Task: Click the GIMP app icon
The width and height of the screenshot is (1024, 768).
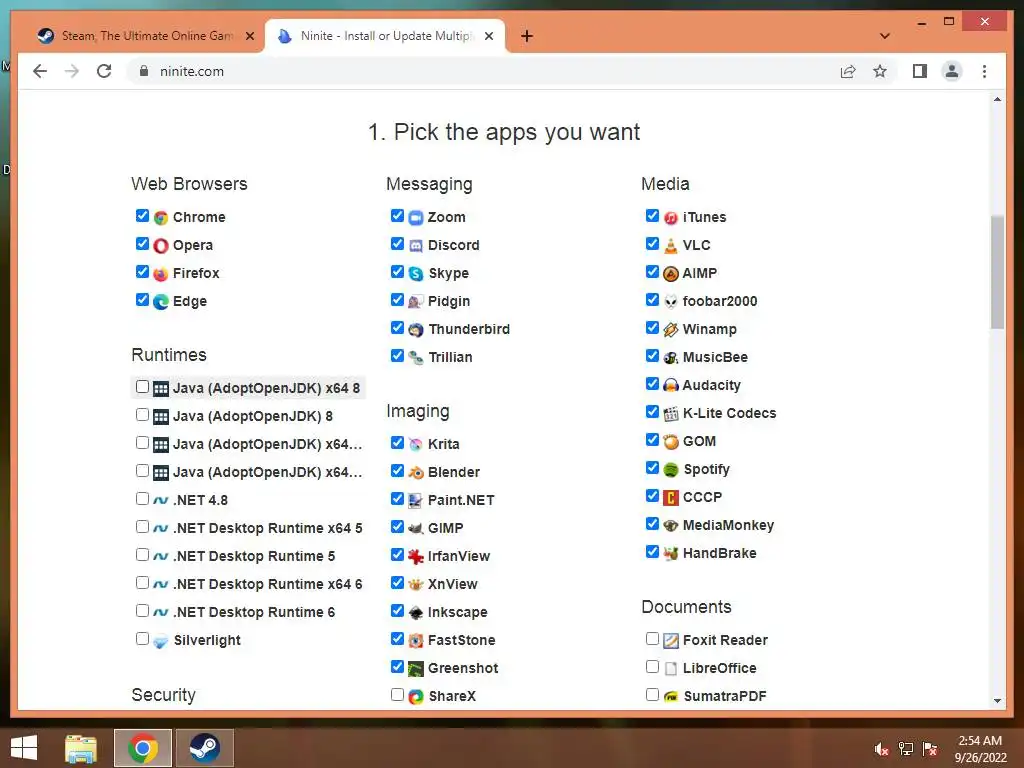Action: 416,528
